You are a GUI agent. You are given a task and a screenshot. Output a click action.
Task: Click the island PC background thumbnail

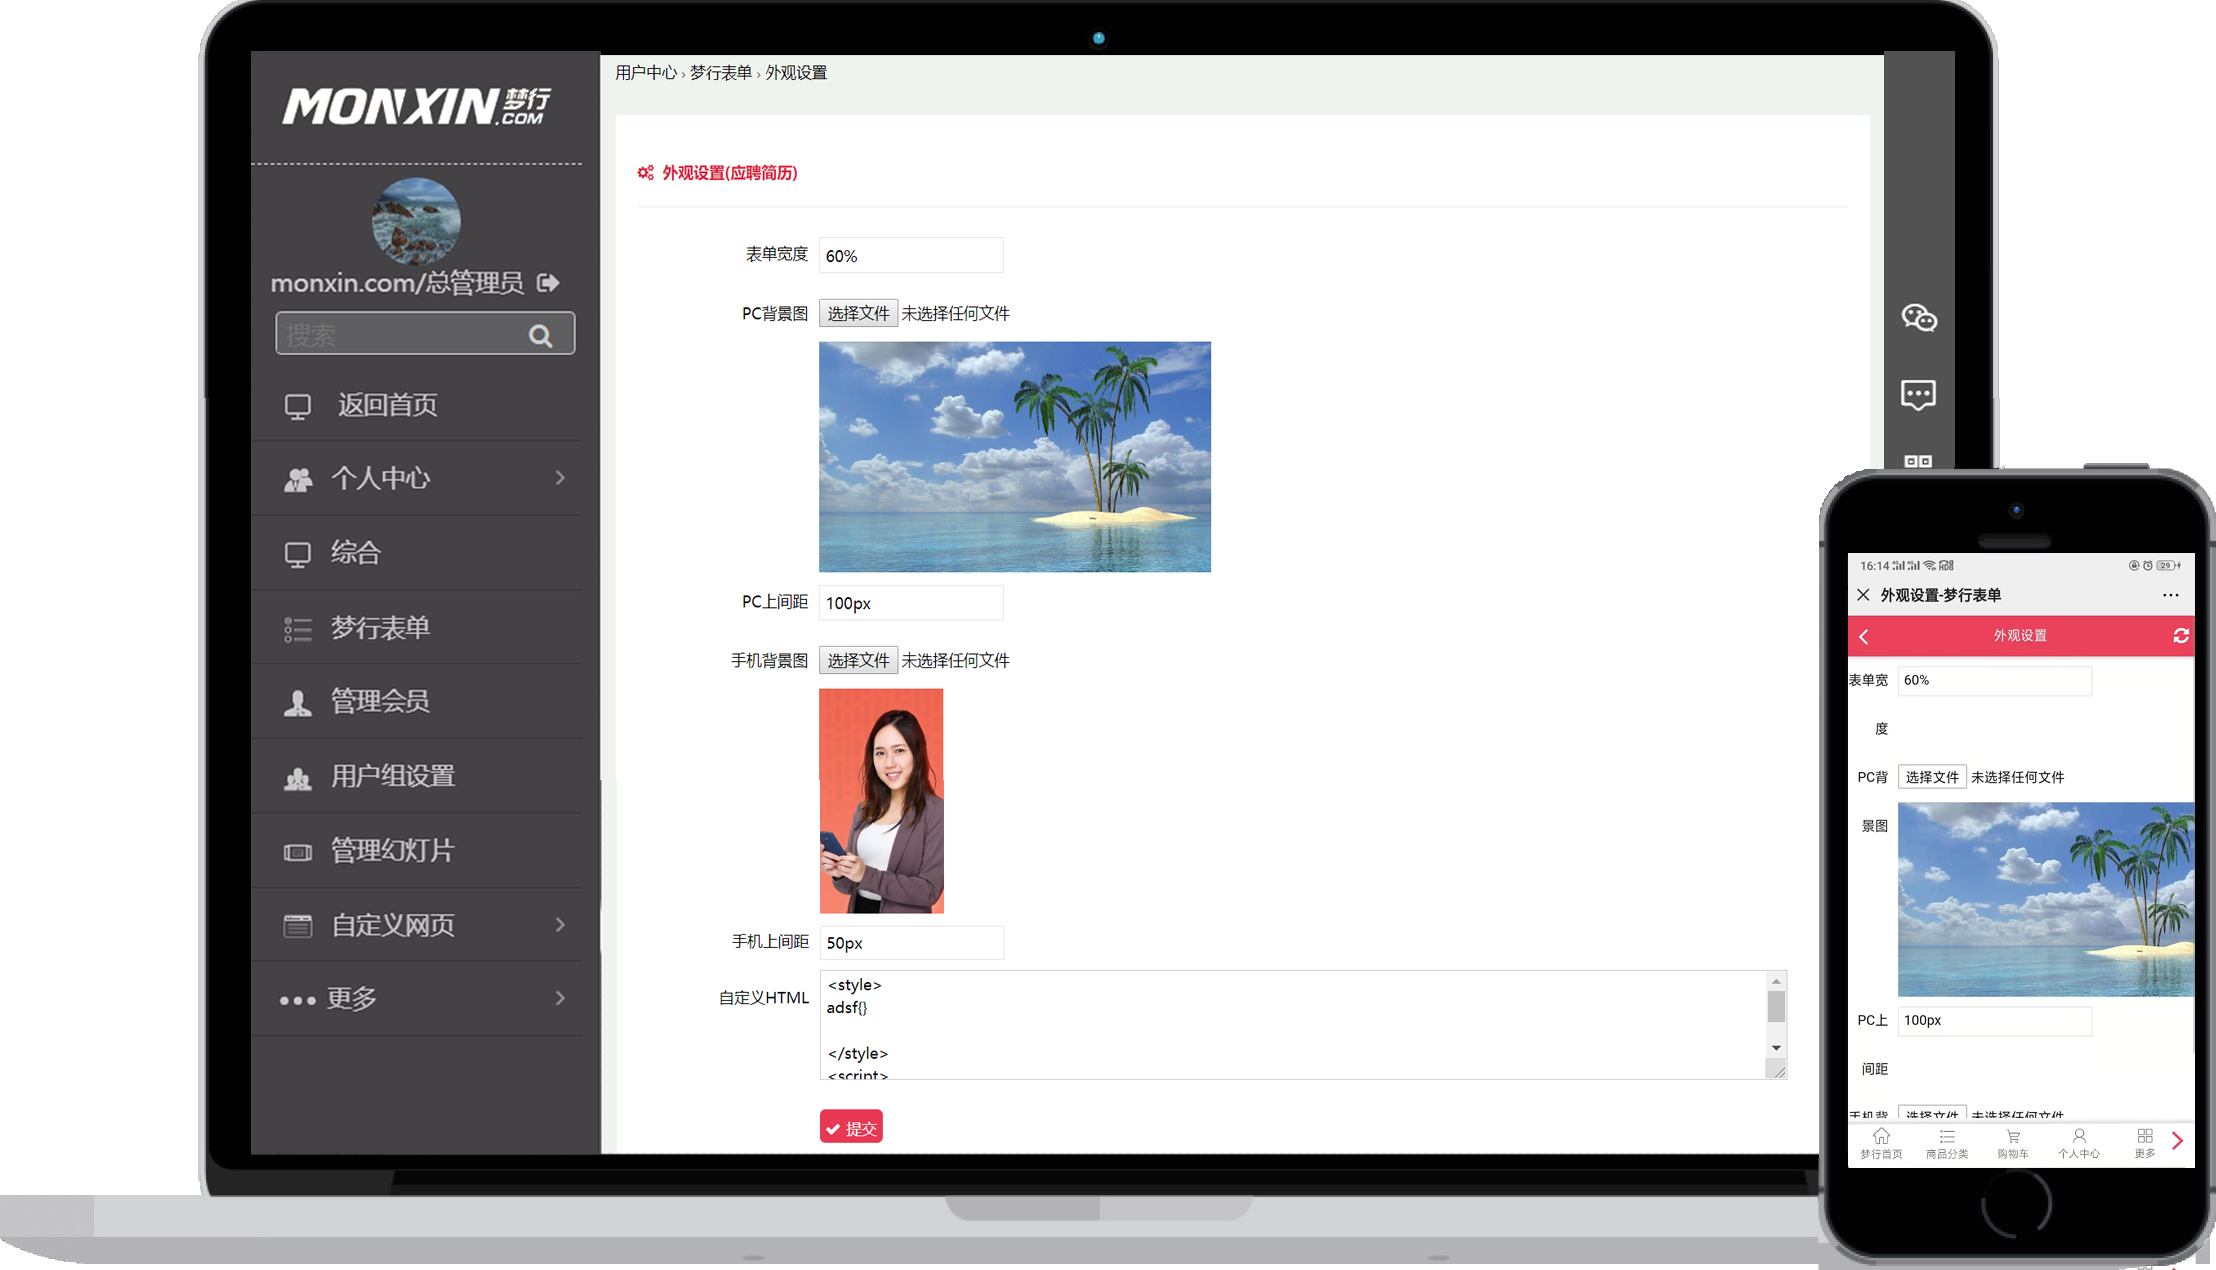coord(1015,457)
